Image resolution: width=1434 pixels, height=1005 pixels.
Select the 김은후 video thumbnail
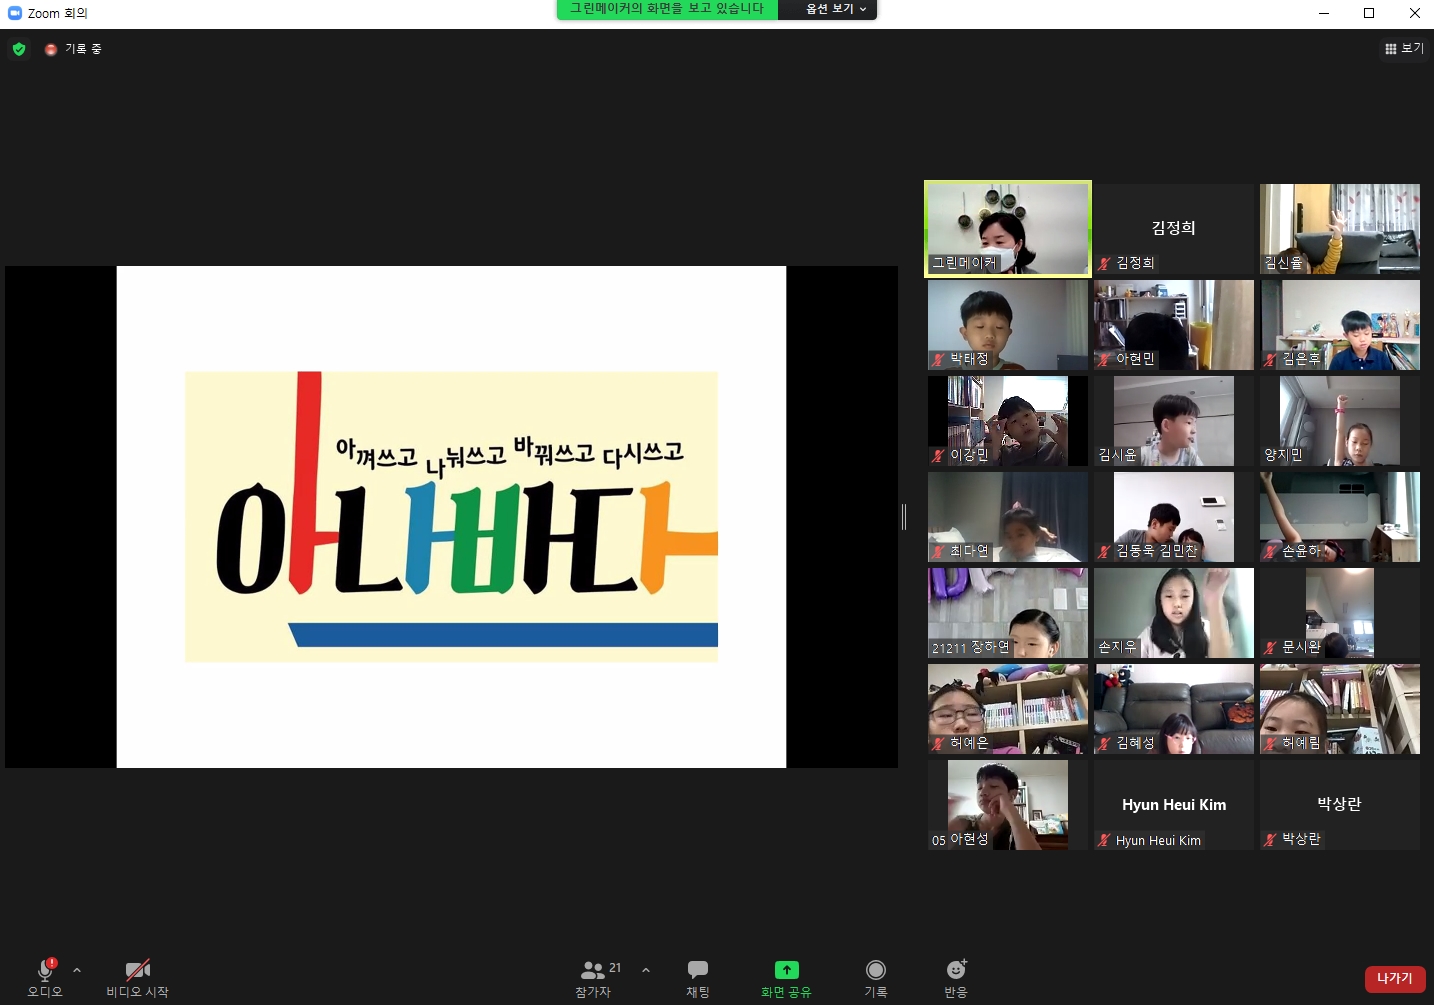pyautogui.click(x=1340, y=325)
